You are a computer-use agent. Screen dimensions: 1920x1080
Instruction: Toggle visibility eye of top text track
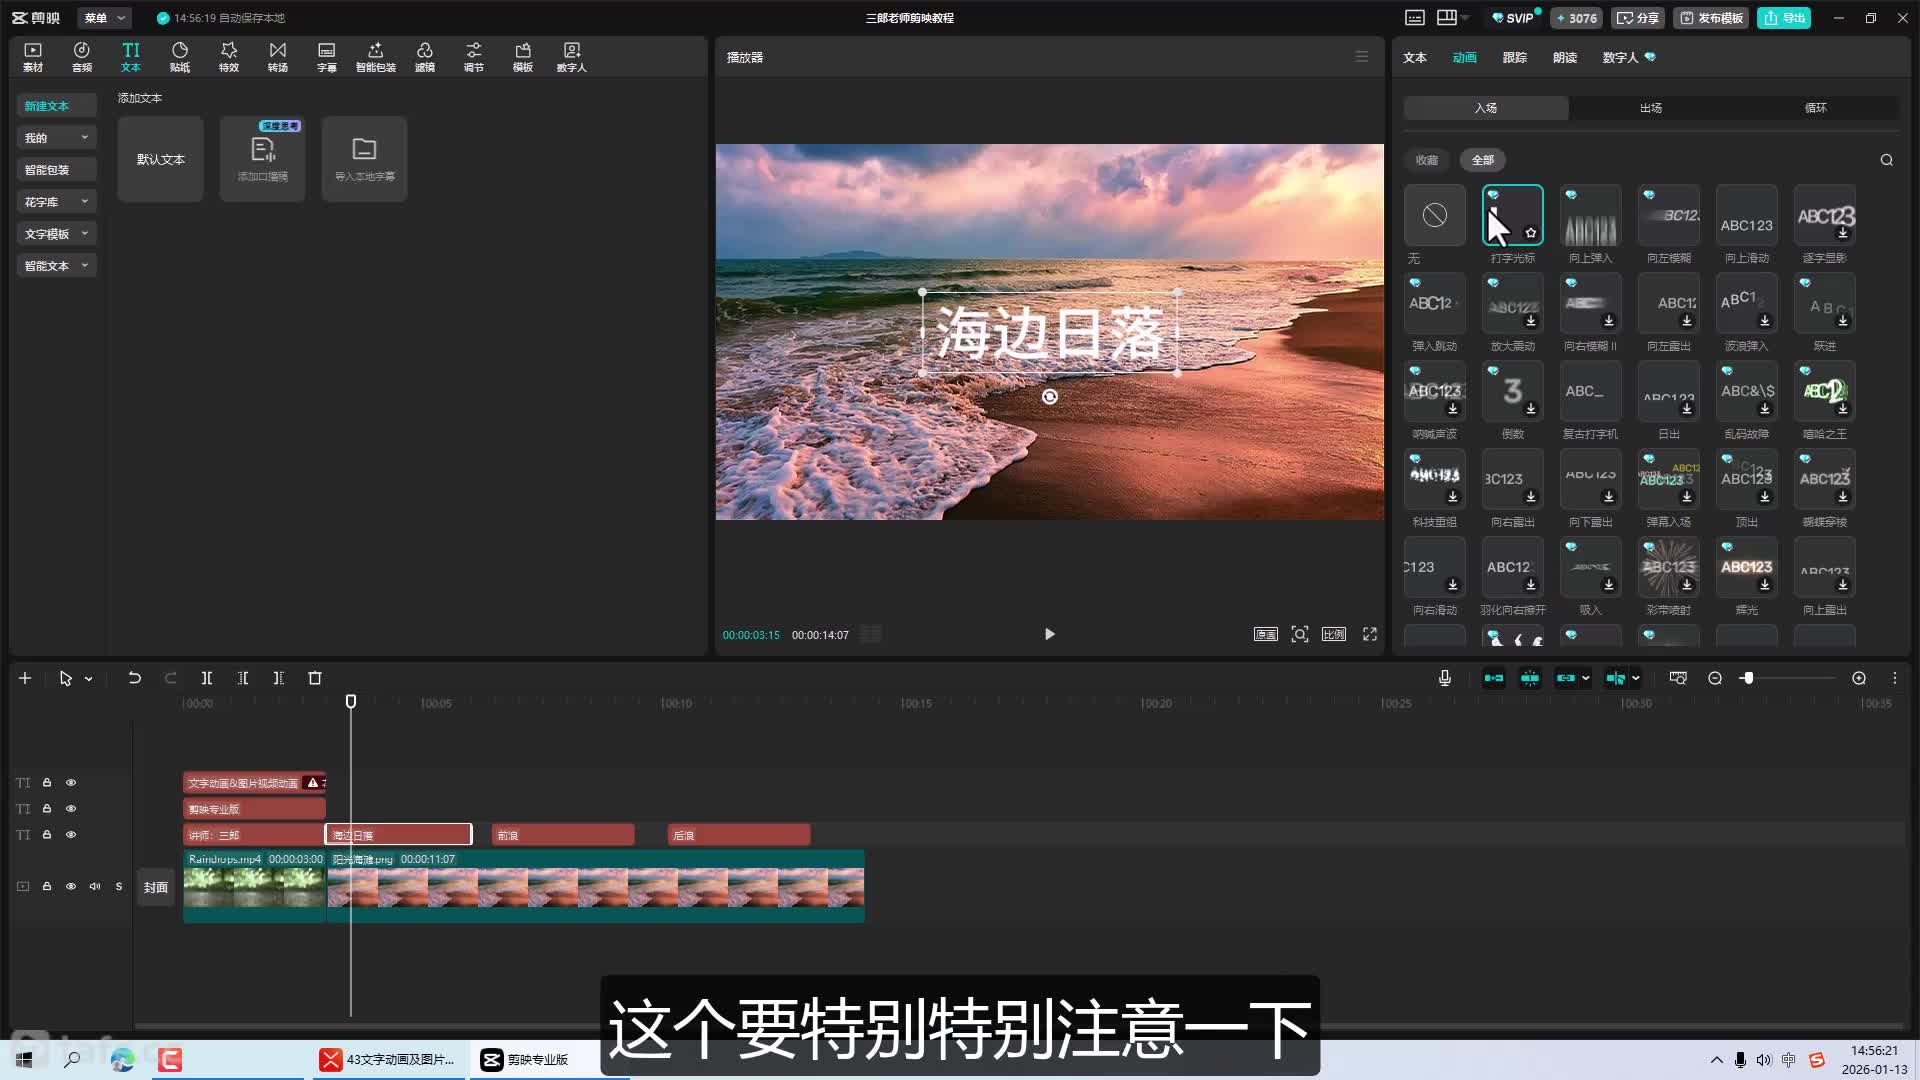click(x=71, y=783)
